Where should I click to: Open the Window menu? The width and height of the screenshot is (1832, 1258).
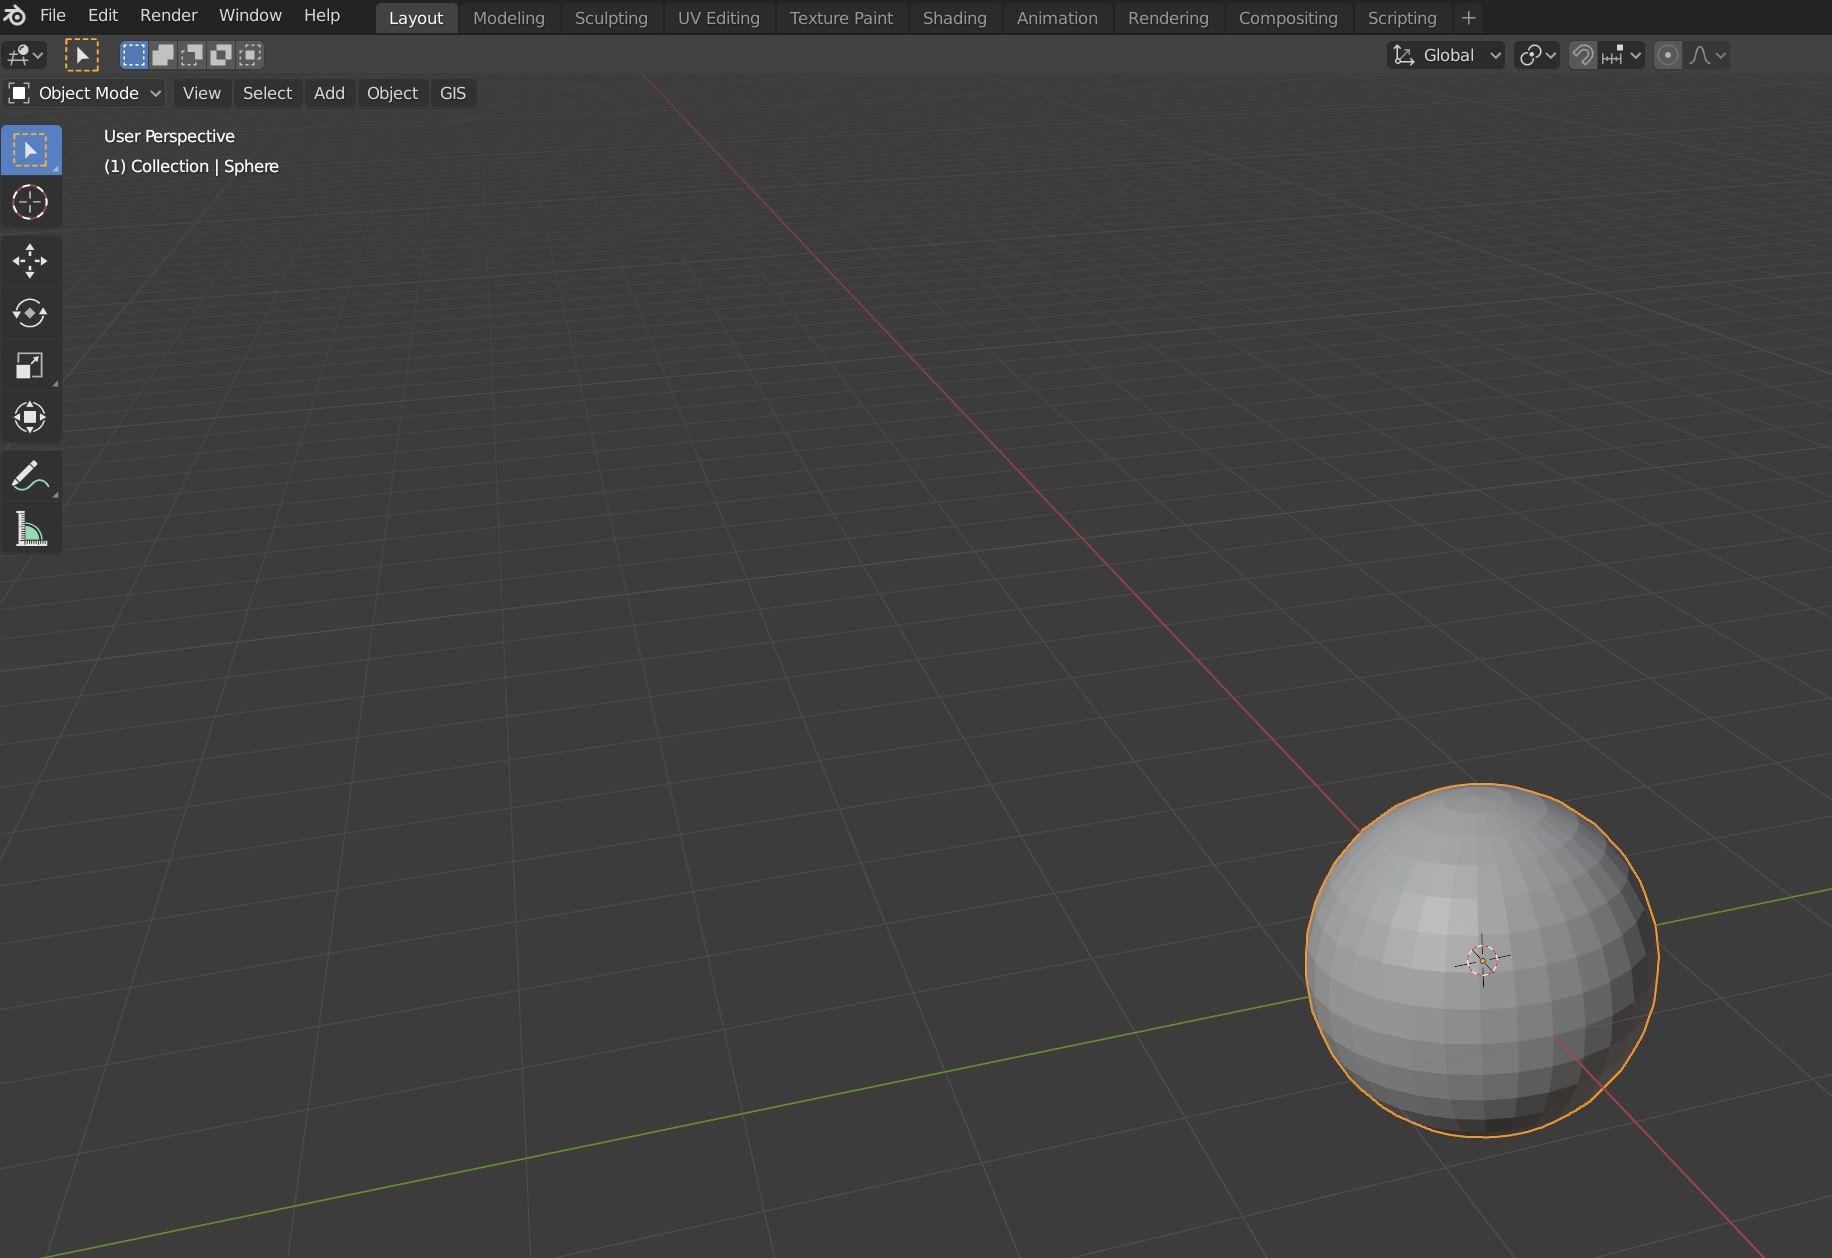point(250,16)
